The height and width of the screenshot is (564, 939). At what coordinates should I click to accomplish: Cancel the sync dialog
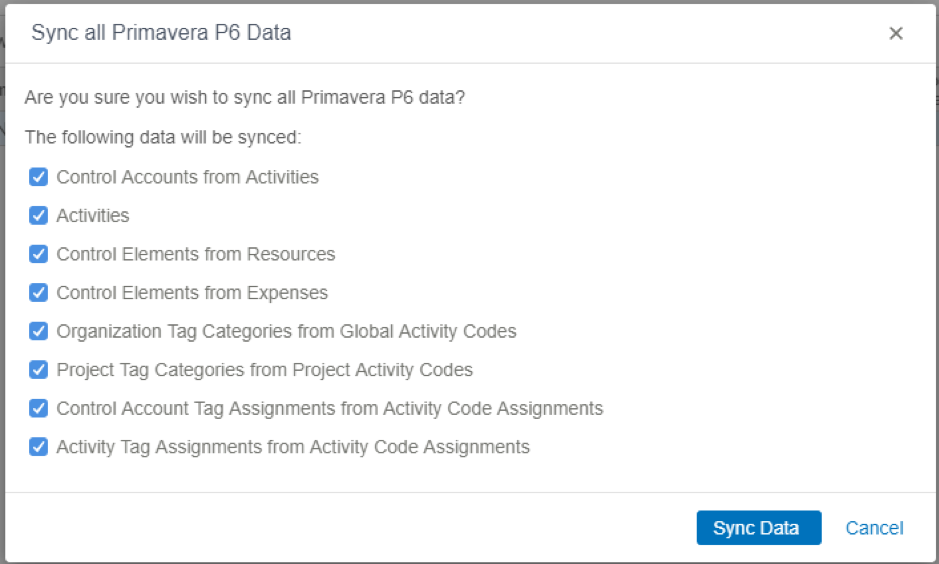pyautogui.click(x=874, y=528)
